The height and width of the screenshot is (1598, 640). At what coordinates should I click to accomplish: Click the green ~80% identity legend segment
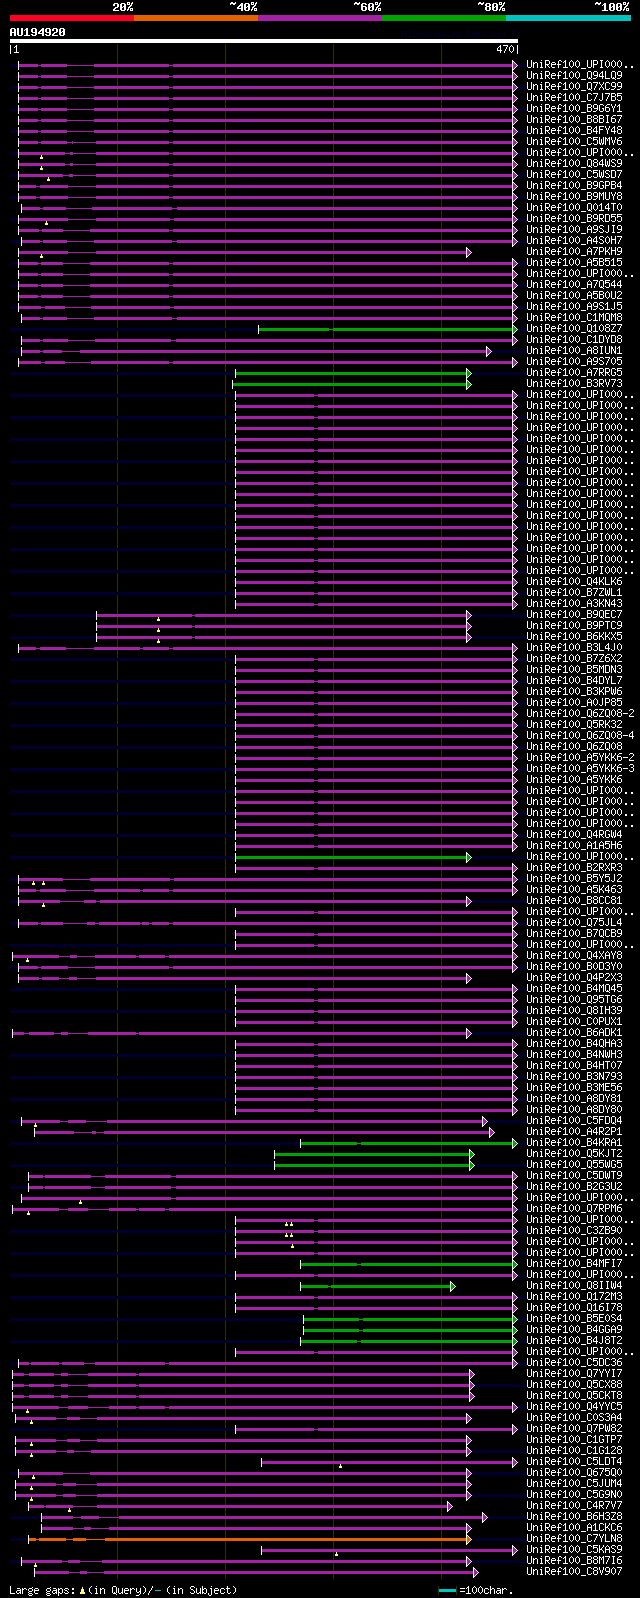[x=444, y=18]
